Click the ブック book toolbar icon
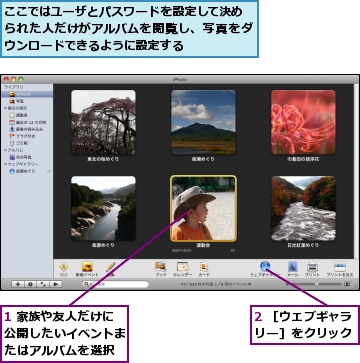Screen dimensions: 360x363 [x=160, y=266]
